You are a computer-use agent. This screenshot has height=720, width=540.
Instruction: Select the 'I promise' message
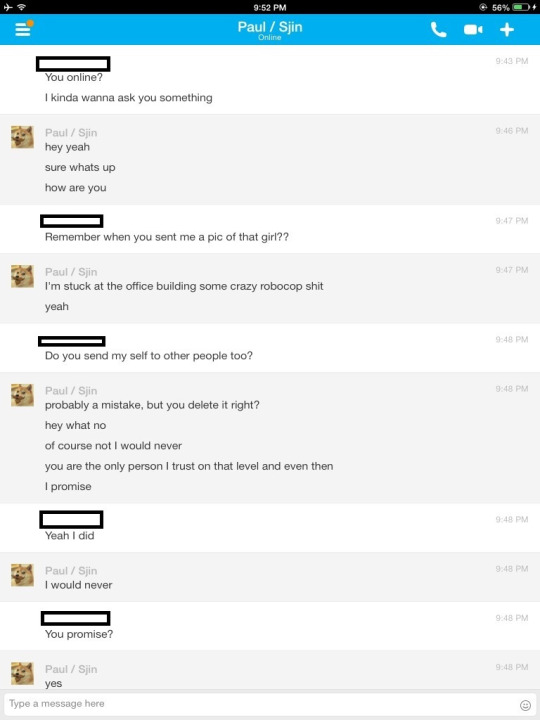(x=68, y=487)
